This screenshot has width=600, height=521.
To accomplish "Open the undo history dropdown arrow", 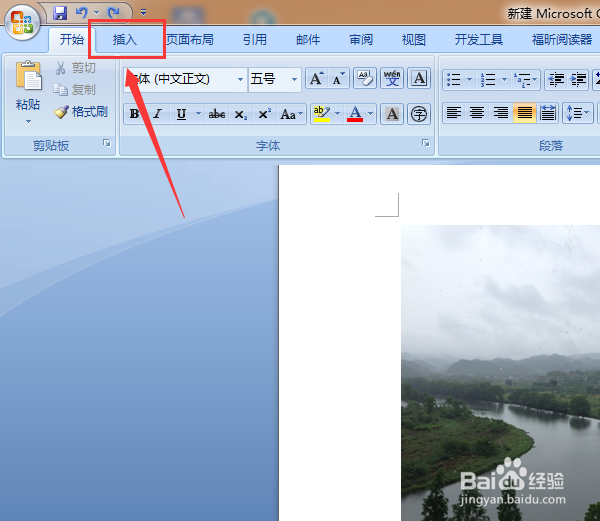I will tap(96, 13).
